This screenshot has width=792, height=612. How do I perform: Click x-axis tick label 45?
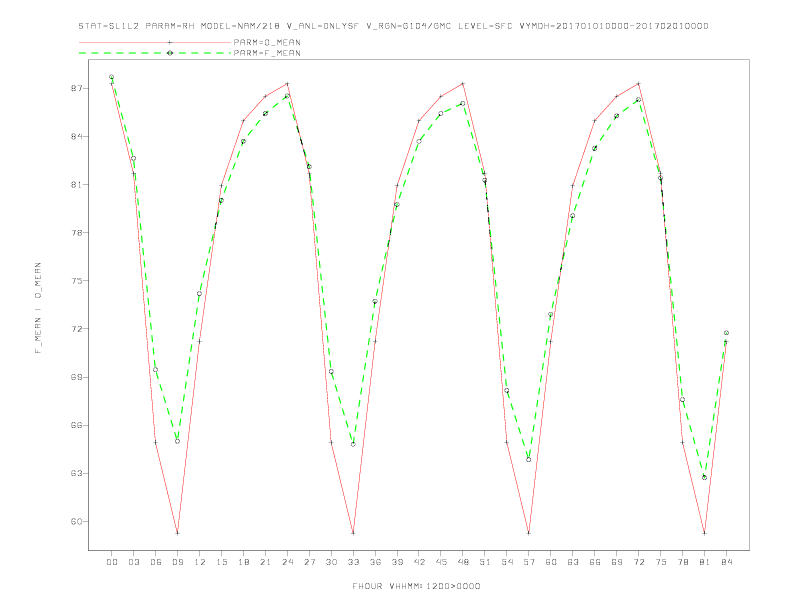click(x=441, y=562)
